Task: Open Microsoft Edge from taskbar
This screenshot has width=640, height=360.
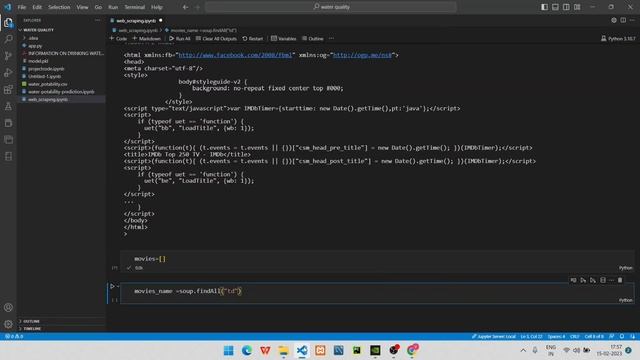Action: point(247,350)
